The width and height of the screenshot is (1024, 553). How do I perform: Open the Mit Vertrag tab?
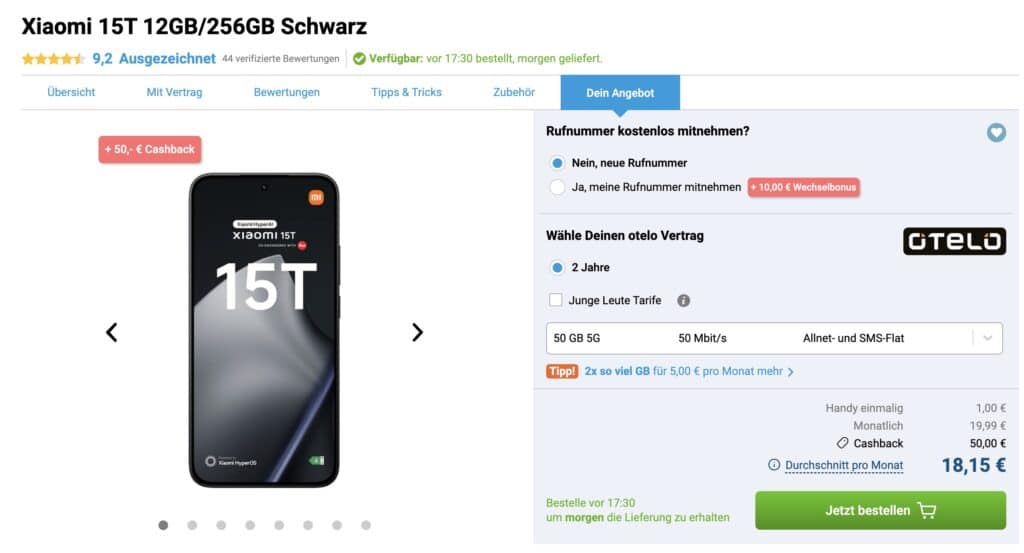tap(174, 92)
